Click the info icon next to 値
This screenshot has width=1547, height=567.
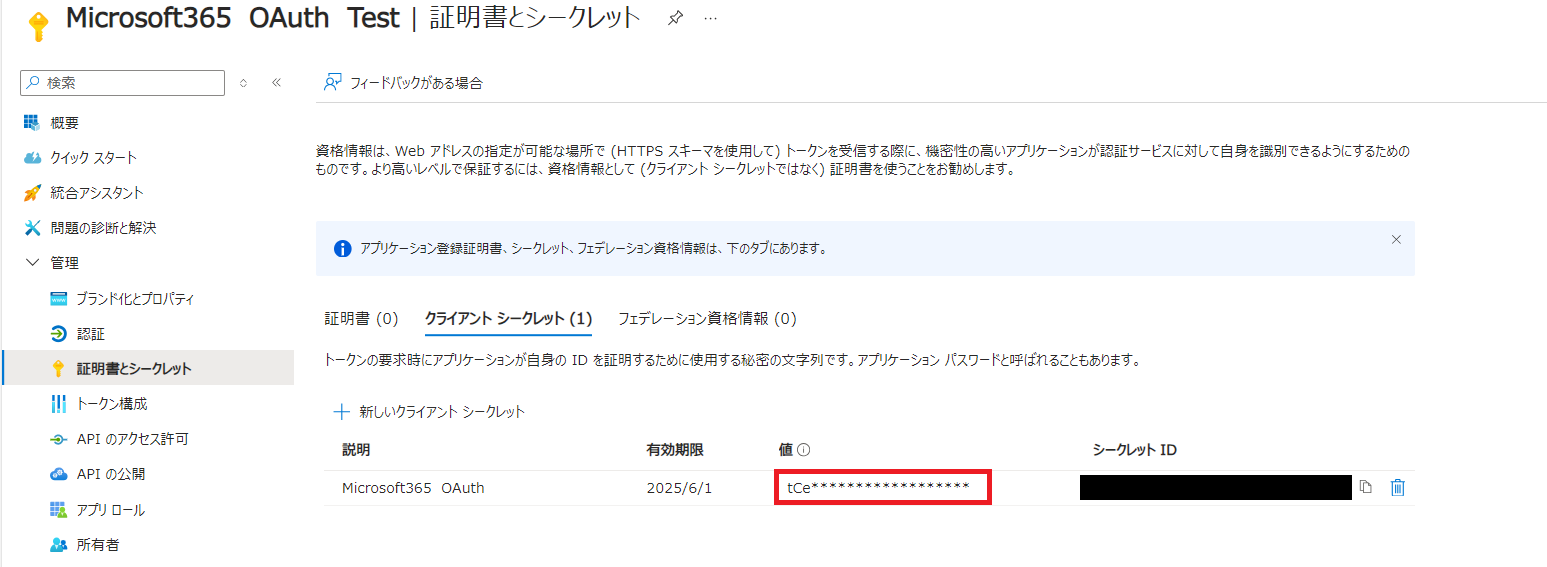803,451
